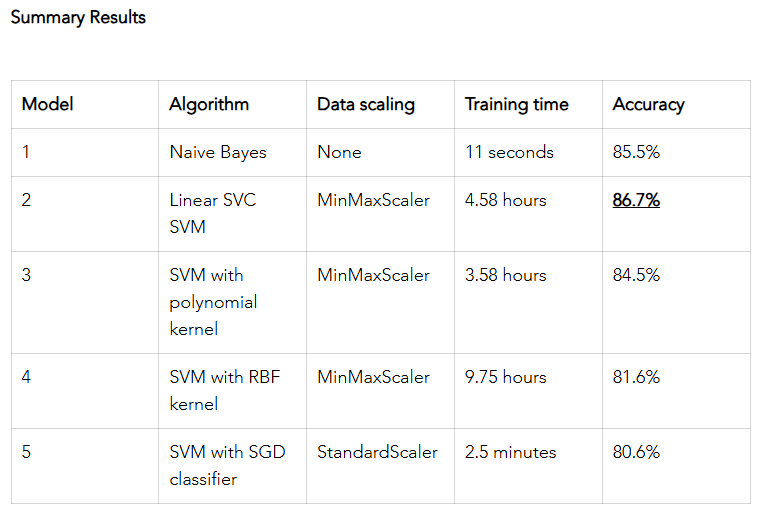This screenshot has height=512, width=766.
Task: Select the 85.5% accuracy cell
Action: click(636, 152)
